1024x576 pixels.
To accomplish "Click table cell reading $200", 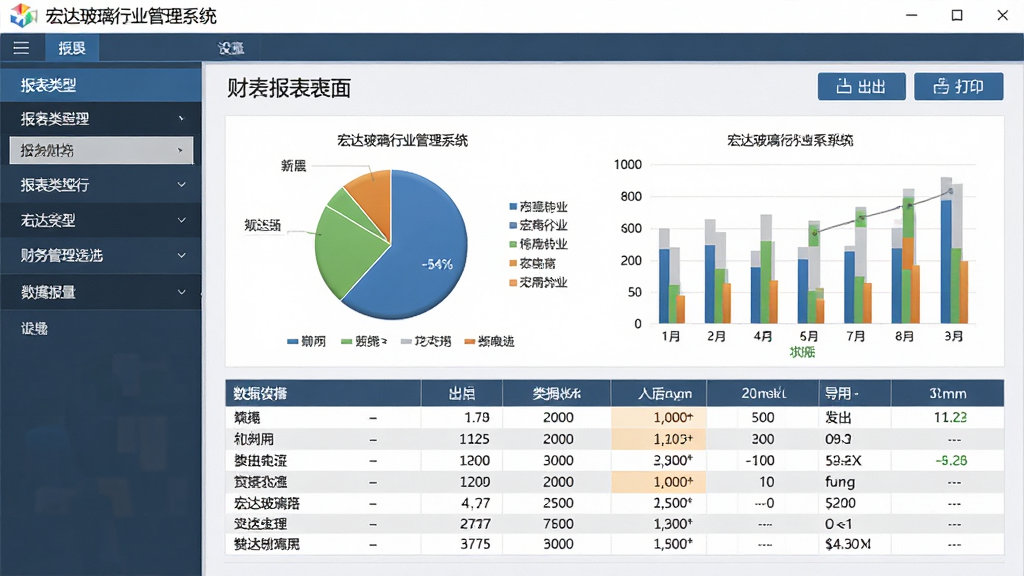I will point(840,503).
